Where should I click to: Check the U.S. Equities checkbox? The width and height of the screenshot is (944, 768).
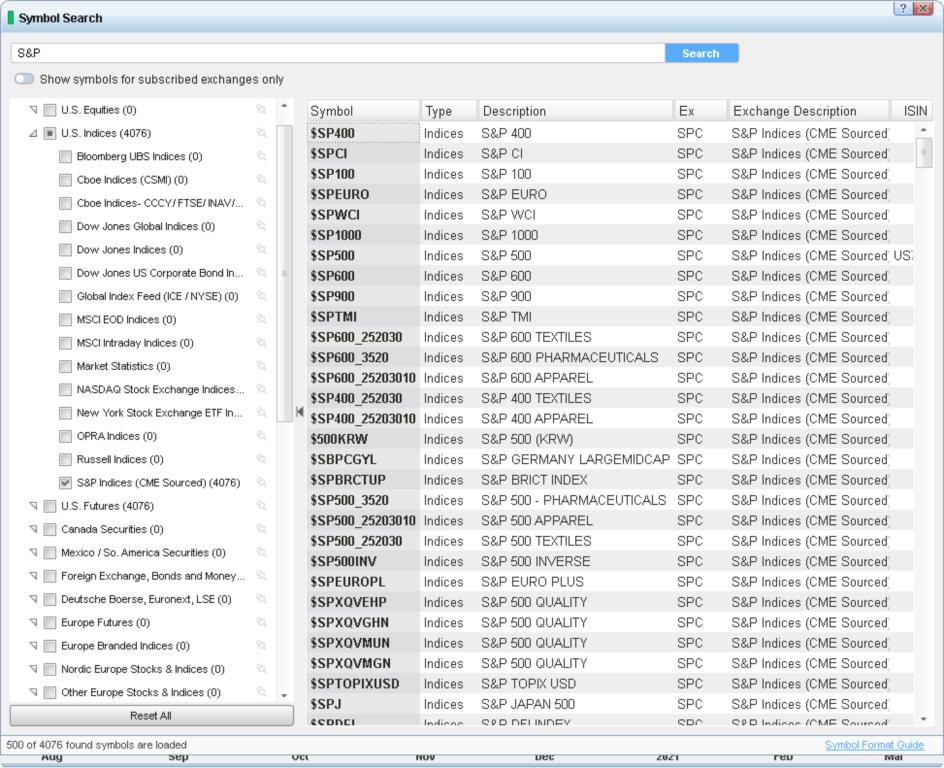[x=51, y=110]
